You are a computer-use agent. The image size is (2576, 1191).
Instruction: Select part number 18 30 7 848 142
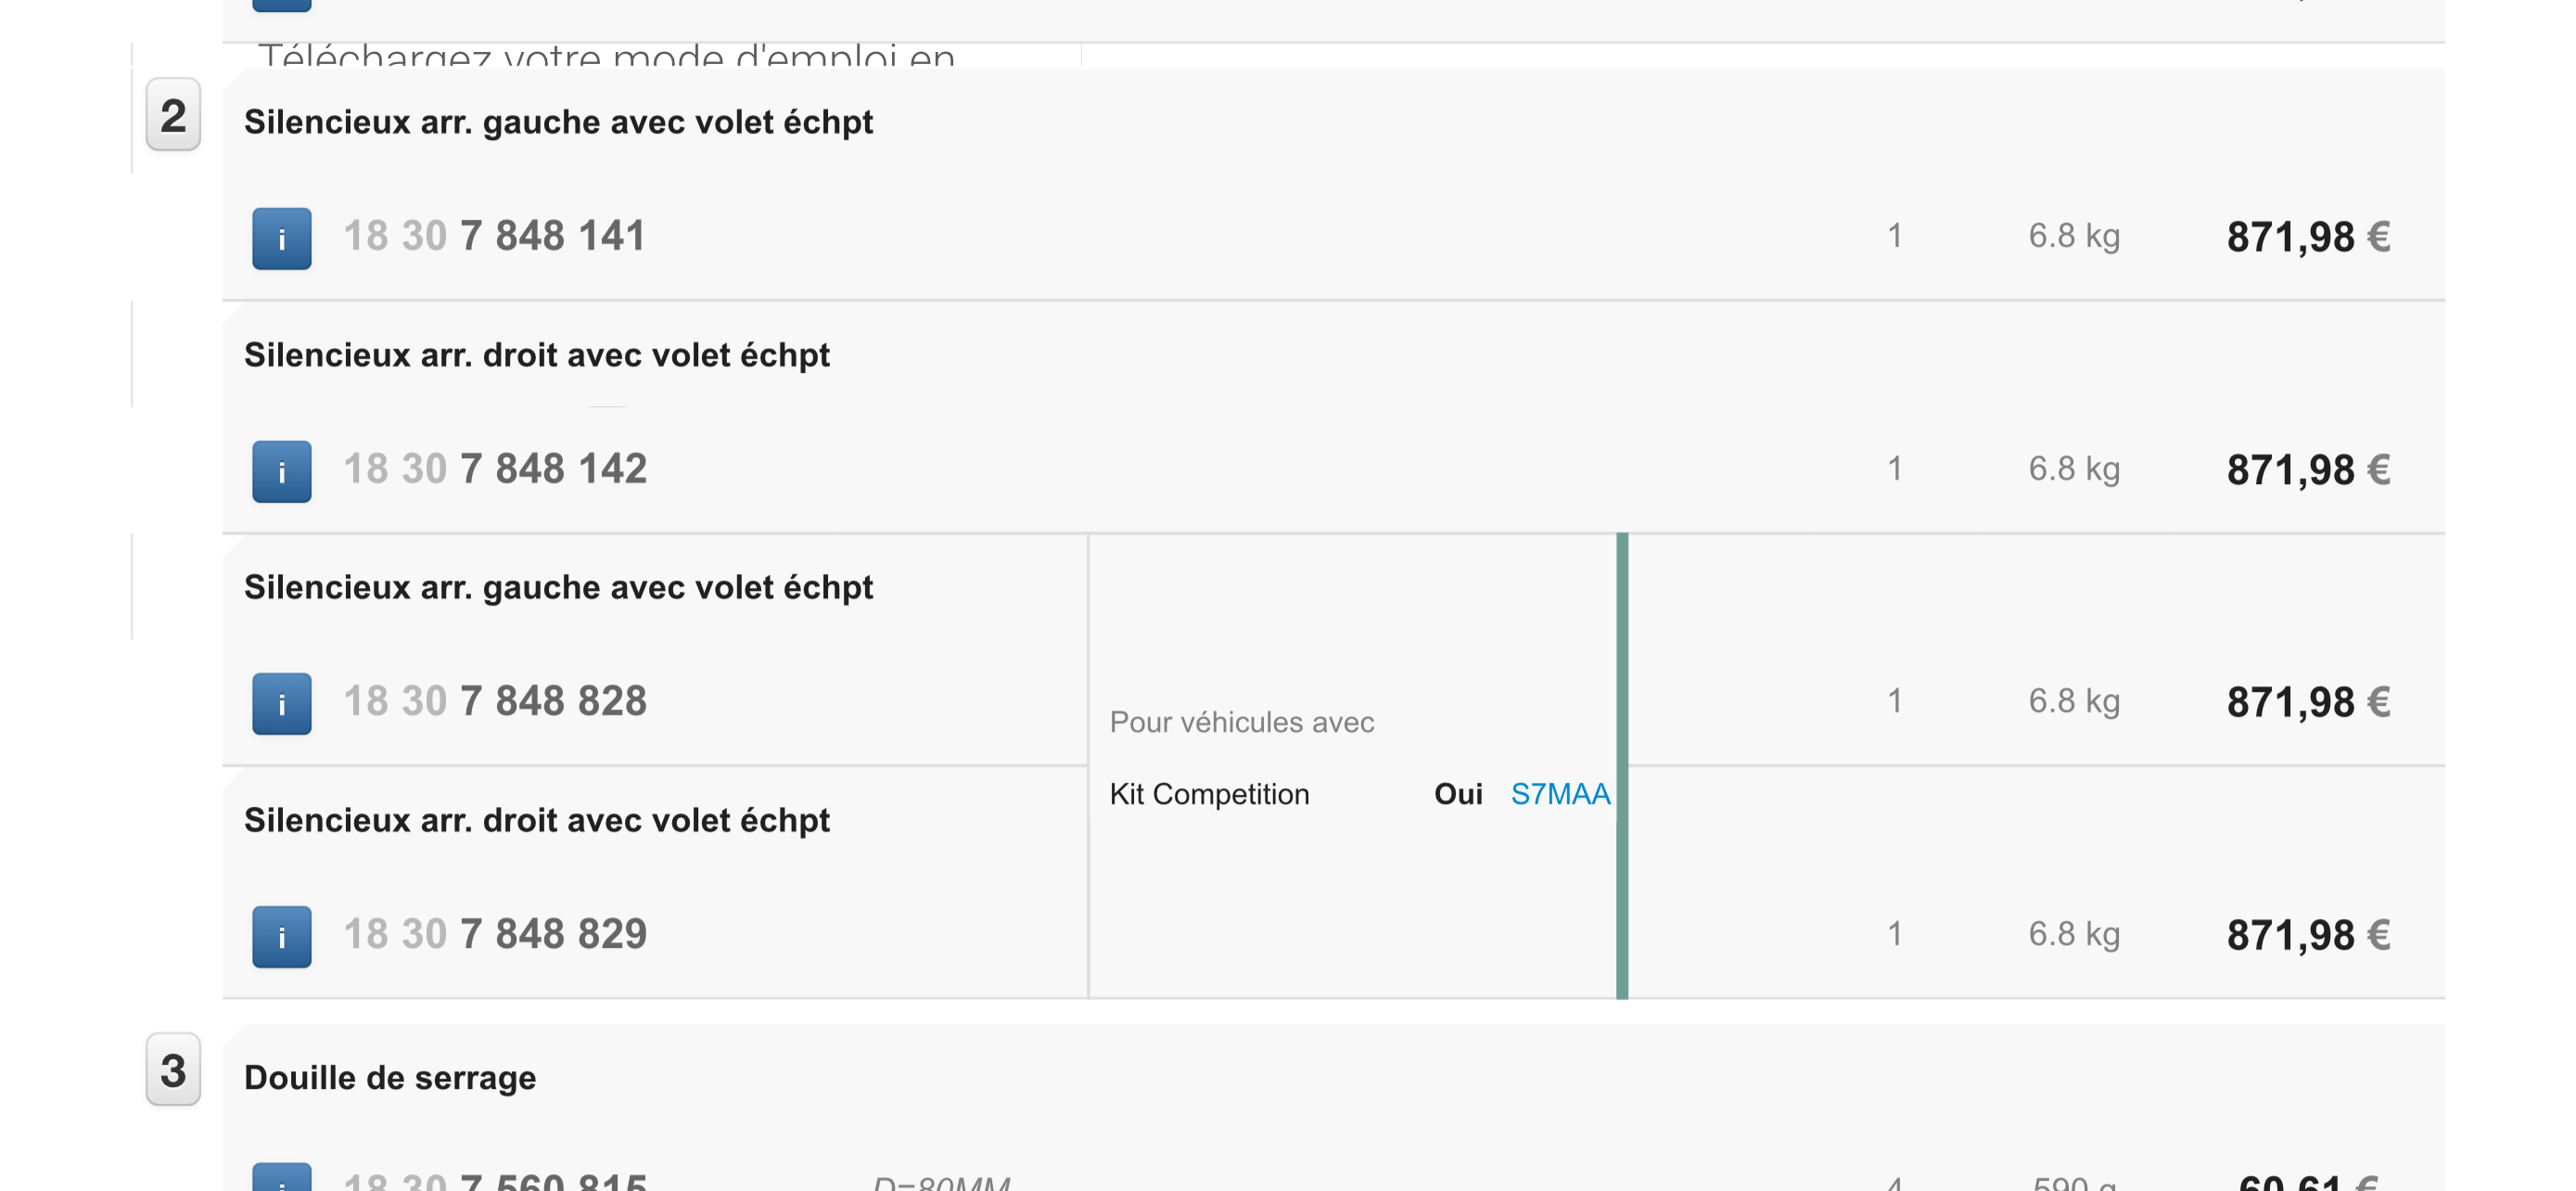click(495, 469)
